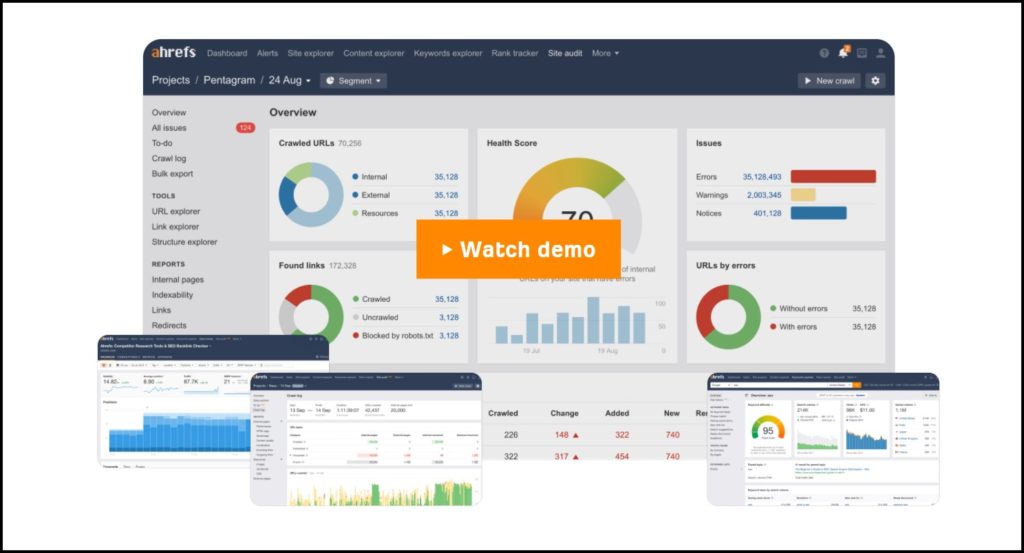
Task: Open the user account avatar icon
Action: pyautogui.click(x=880, y=53)
